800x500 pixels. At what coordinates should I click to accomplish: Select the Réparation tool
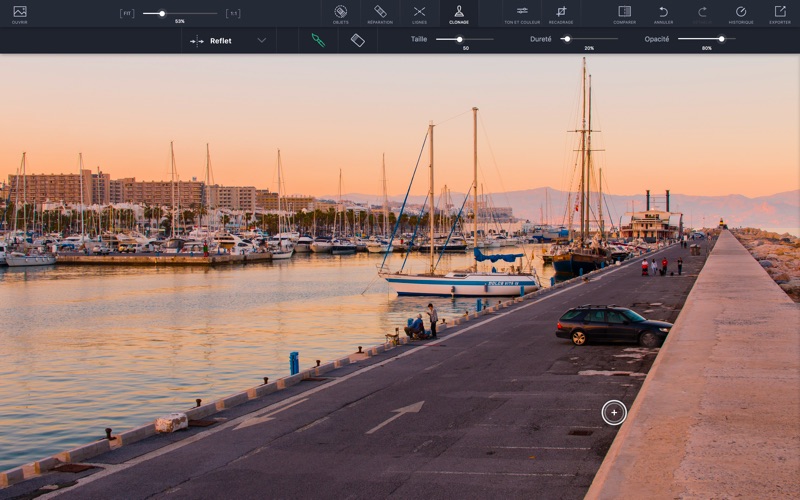[380, 13]
